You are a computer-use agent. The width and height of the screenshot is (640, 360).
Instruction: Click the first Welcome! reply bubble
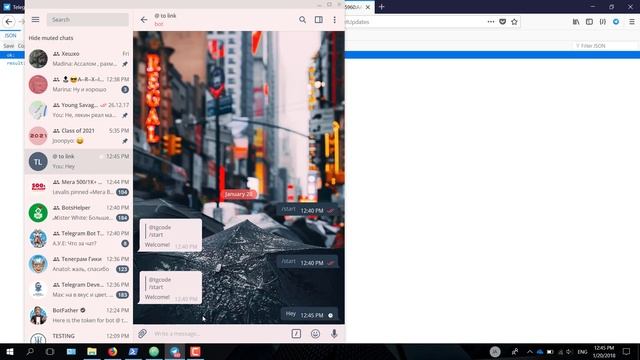coord(171,235)
